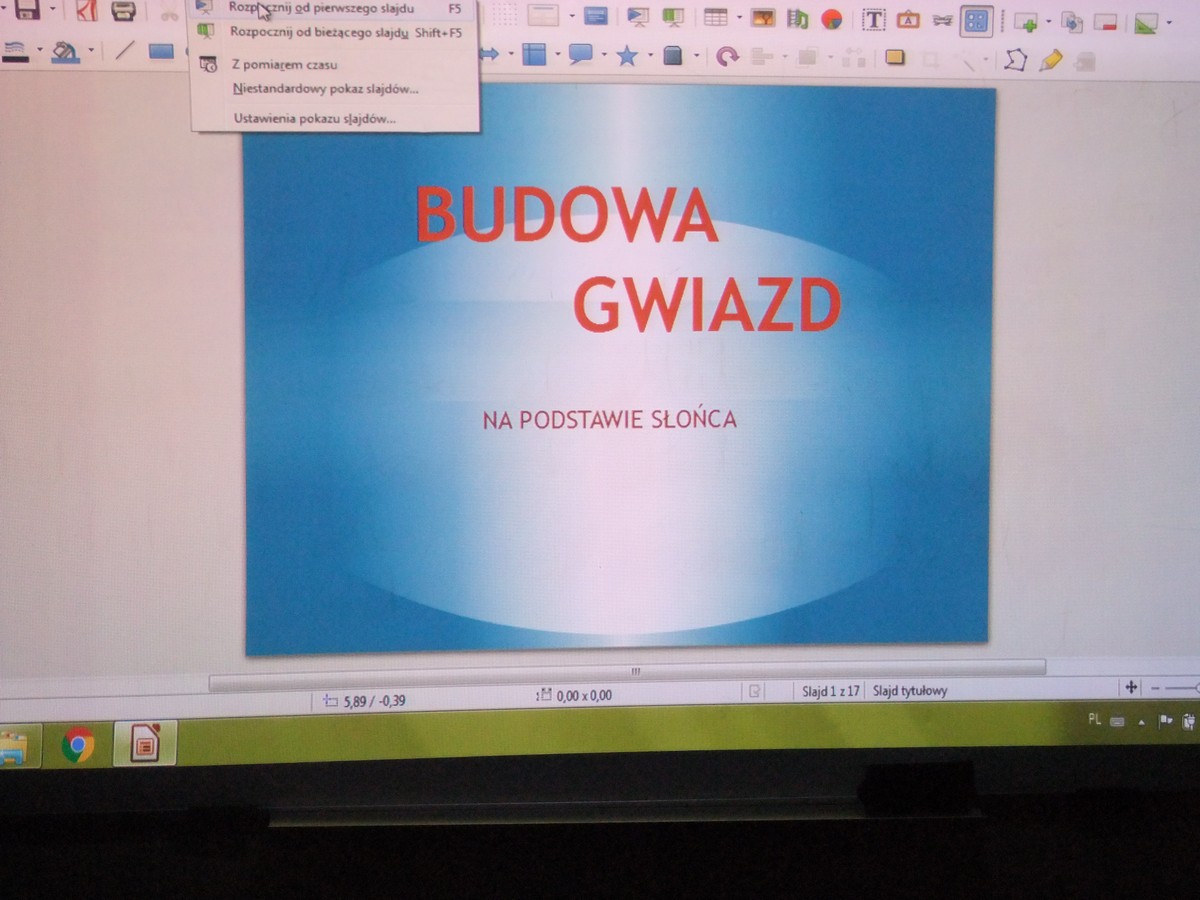Select the 'BUDOWA GWIAZD' title text
Image resolution: width=1200 pixels, height=900 pixels.
tap(628, 258)
